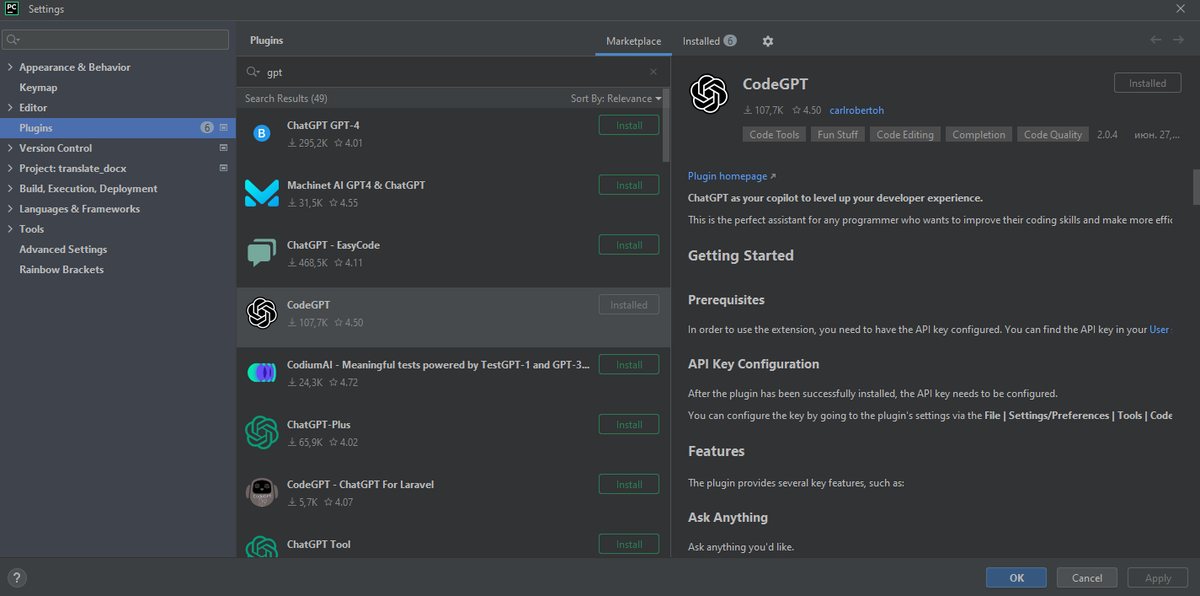This screenshot has width=1200, height=596.
Task: Navigate back with the left arrow
Action: tap(1156, 40)
